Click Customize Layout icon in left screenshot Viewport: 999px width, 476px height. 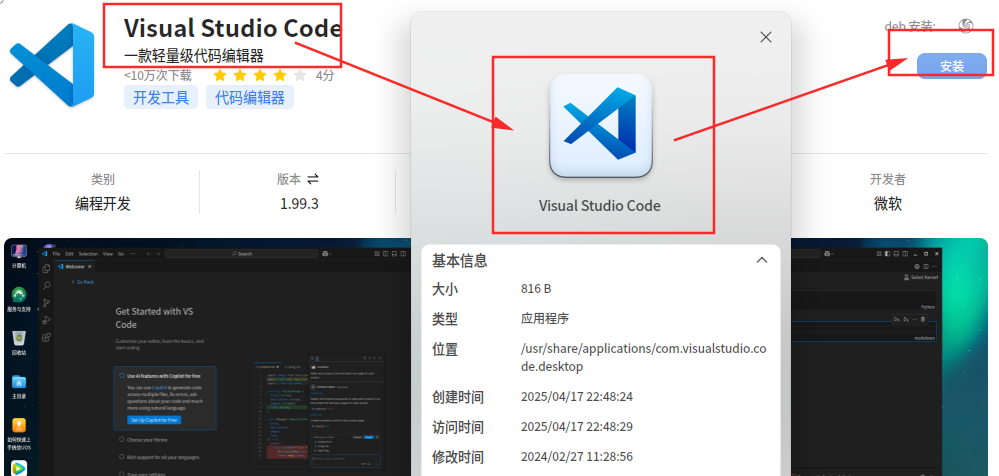coord(377,254)
